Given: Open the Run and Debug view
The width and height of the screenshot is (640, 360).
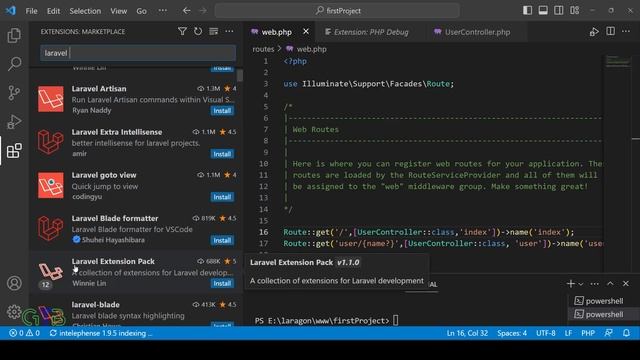Looking at the screenshot, I should click(x=14, y=122).
